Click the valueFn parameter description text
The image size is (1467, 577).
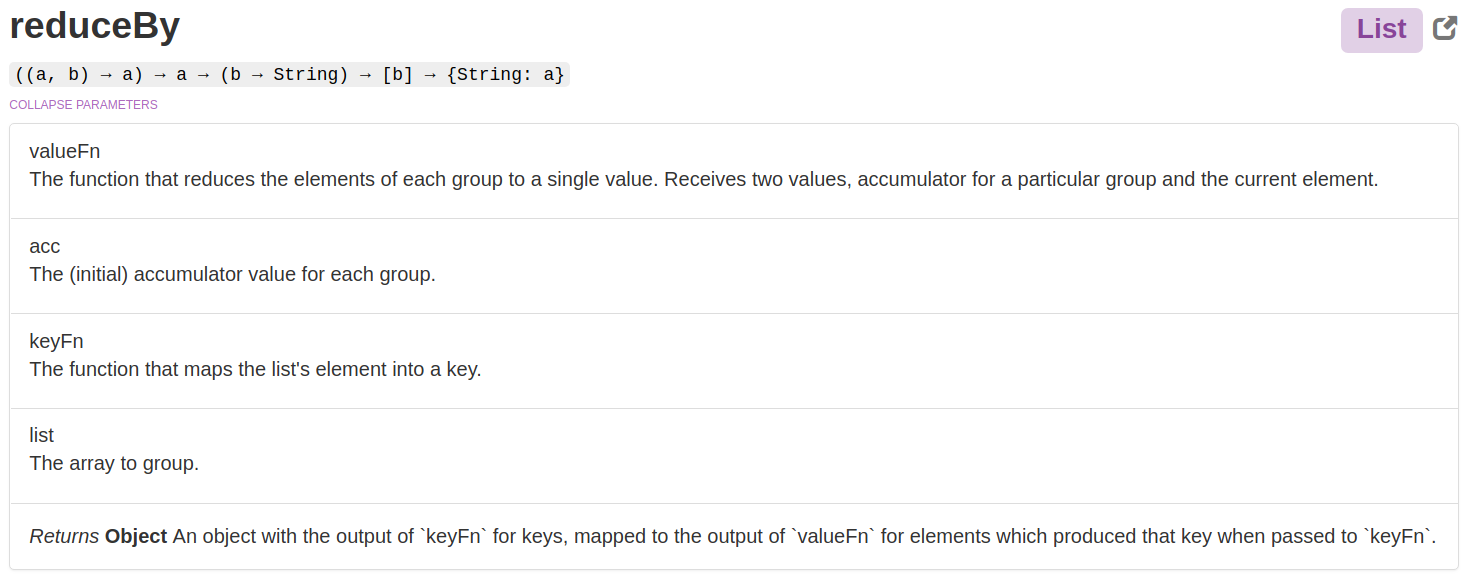point(703,179)
